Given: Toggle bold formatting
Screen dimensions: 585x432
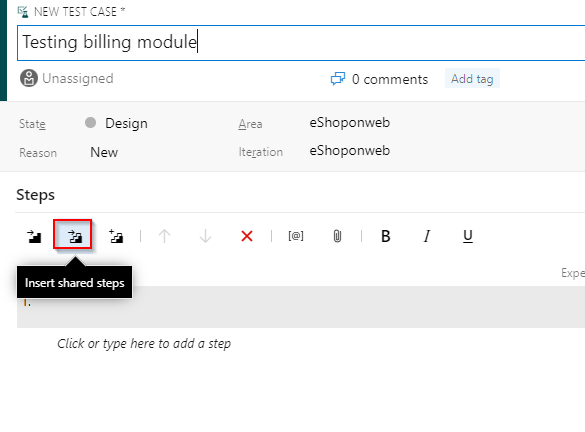Looking at the screenshot, I should click(x=386, y=236).
